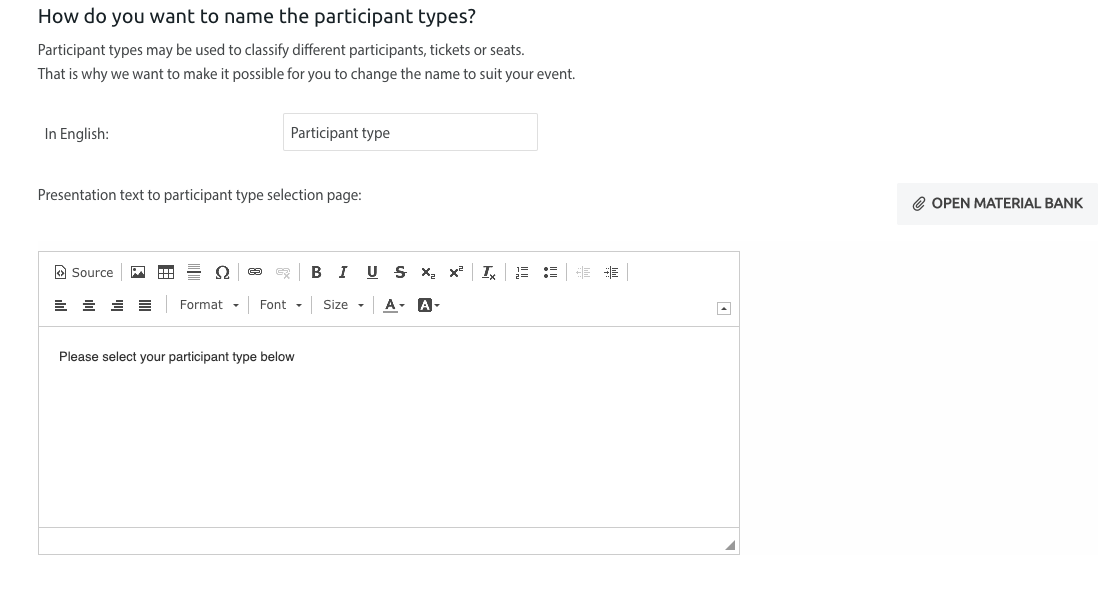Viewport: 1108px width, 591px height.
Task: Clear text formatting with Remove Format
Action: pyautogui.click(x=489, y=272)
